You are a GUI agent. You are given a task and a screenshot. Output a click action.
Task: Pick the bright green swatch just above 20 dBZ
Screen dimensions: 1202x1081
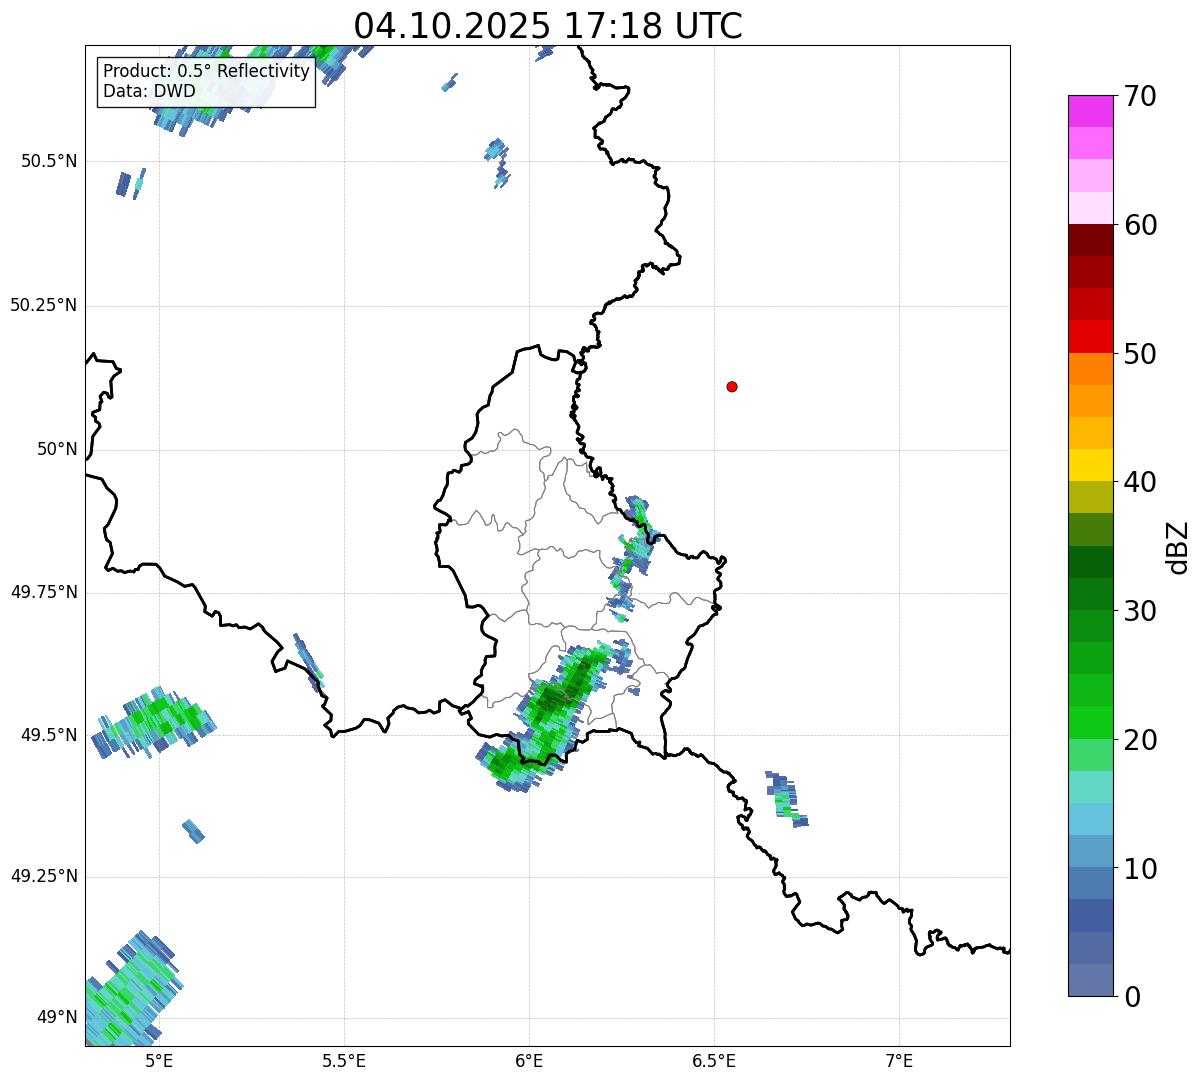1091,723
